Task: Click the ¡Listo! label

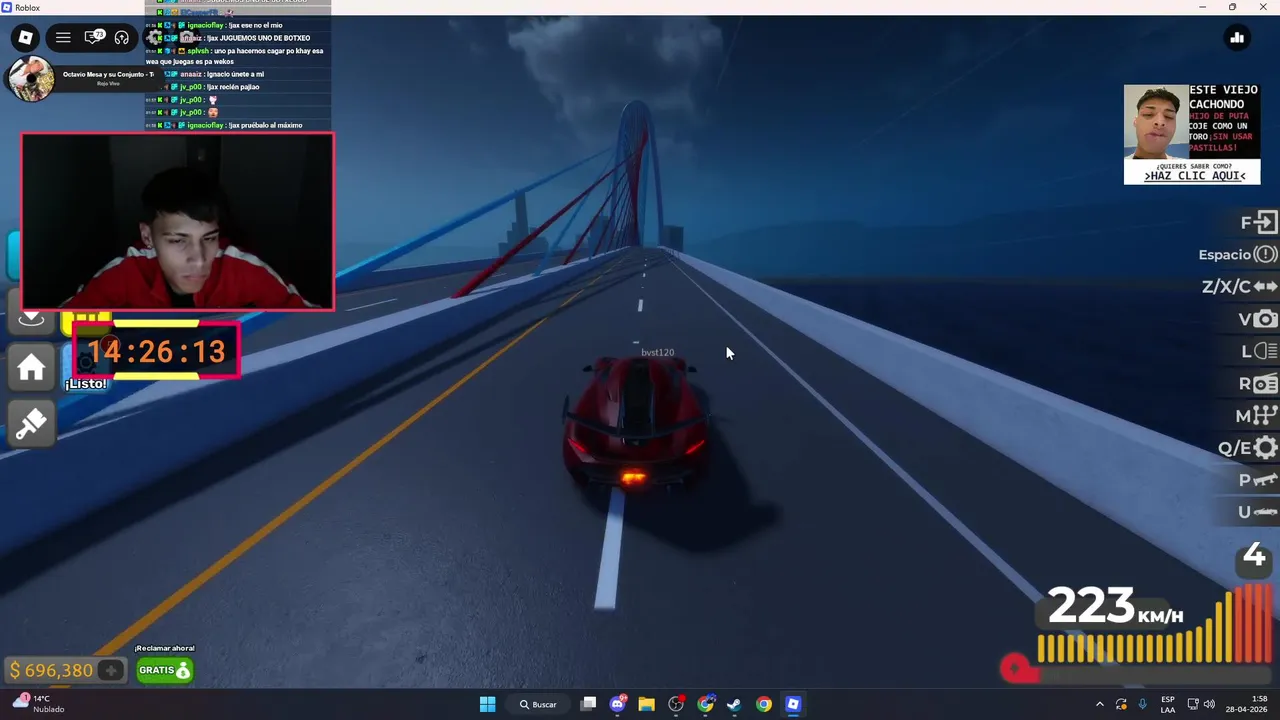Action: point(86,384)
